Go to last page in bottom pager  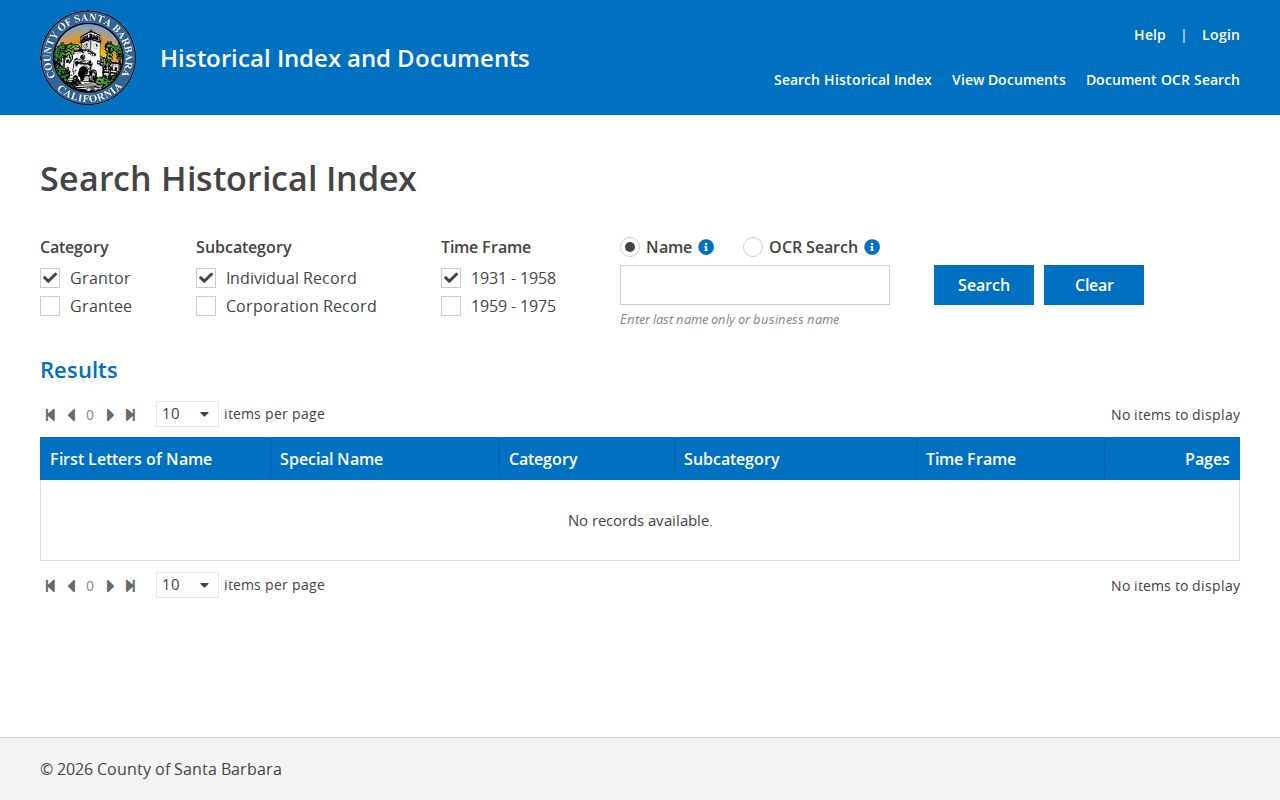click(x=130, y=586)
